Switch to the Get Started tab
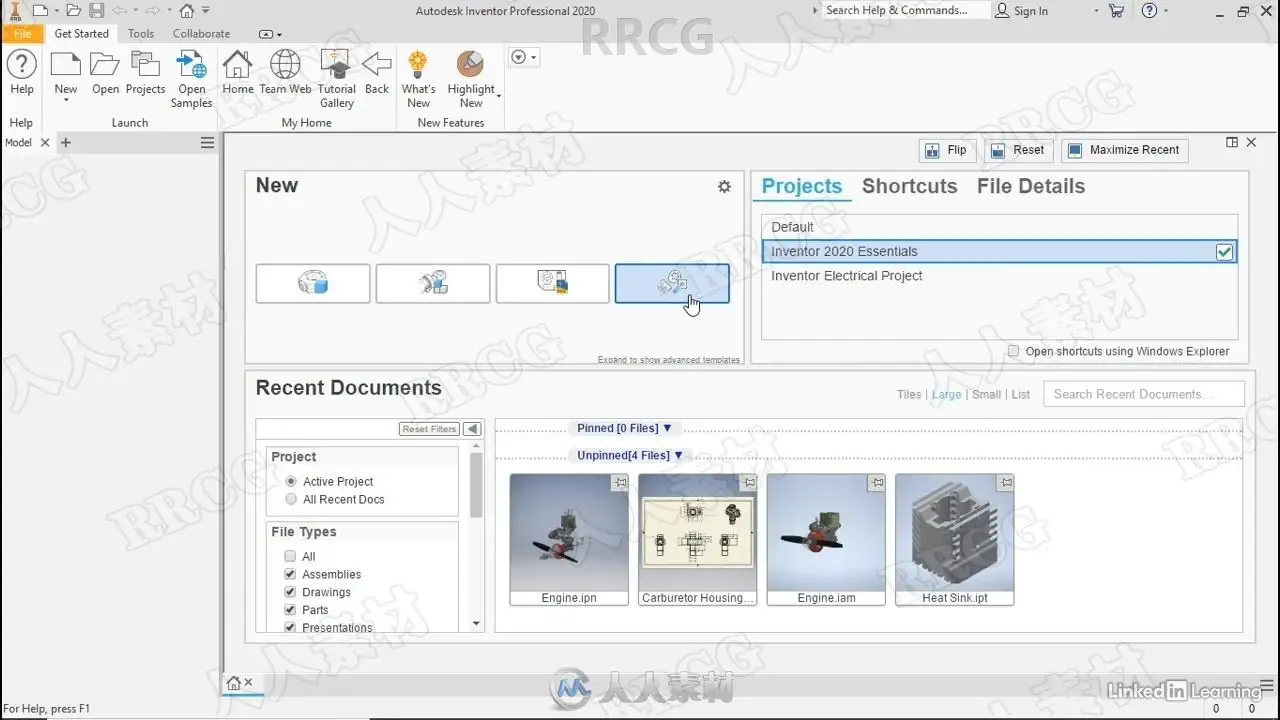This screenshot has width=1280, height=720. point(82,34)
